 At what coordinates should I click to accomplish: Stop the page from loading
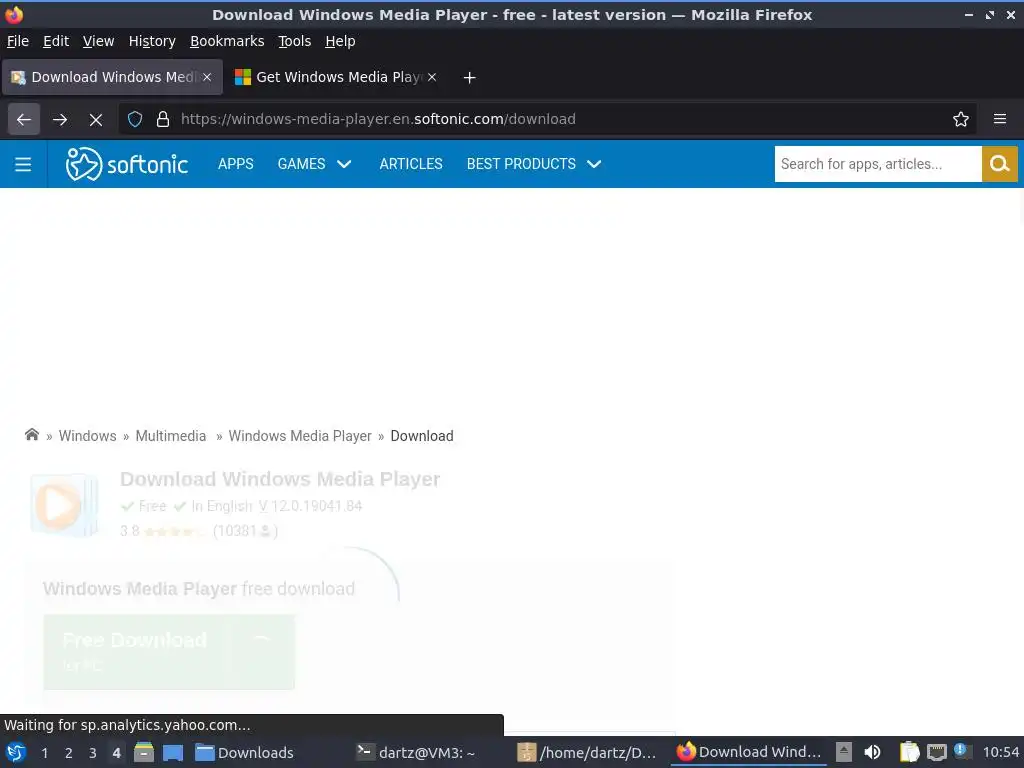(x=96, y=120)
